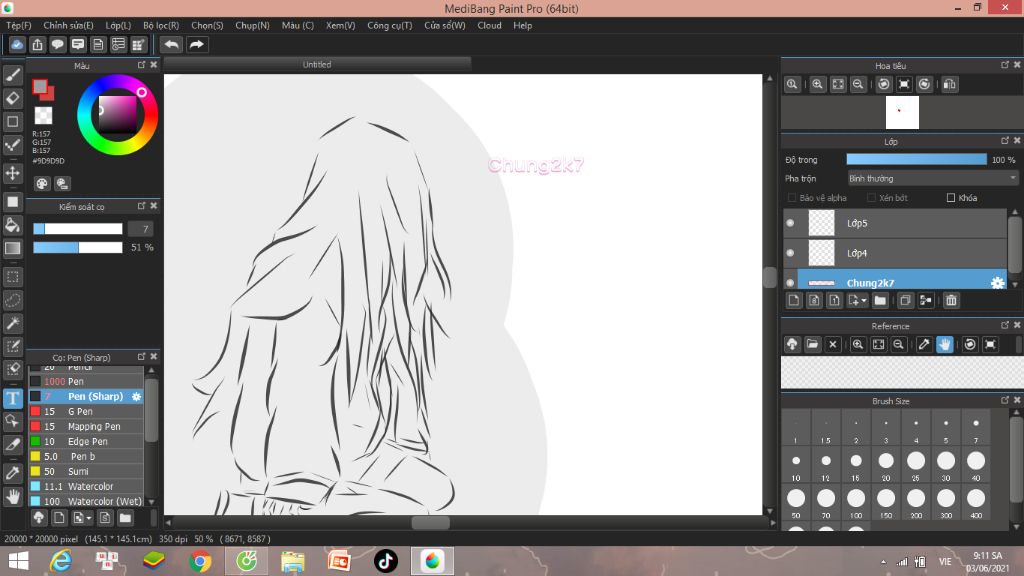
Task: Select the Lớp4 layer
Action: coord(895,253)
